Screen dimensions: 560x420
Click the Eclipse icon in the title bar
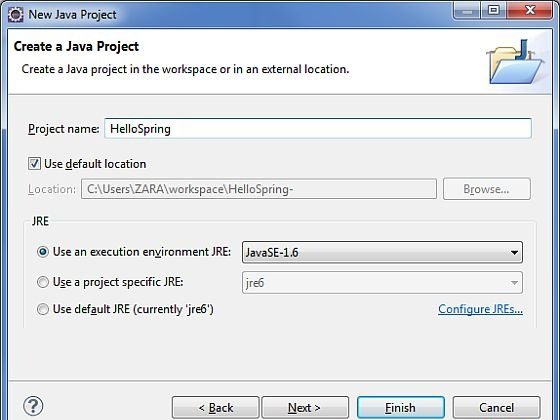16,15
